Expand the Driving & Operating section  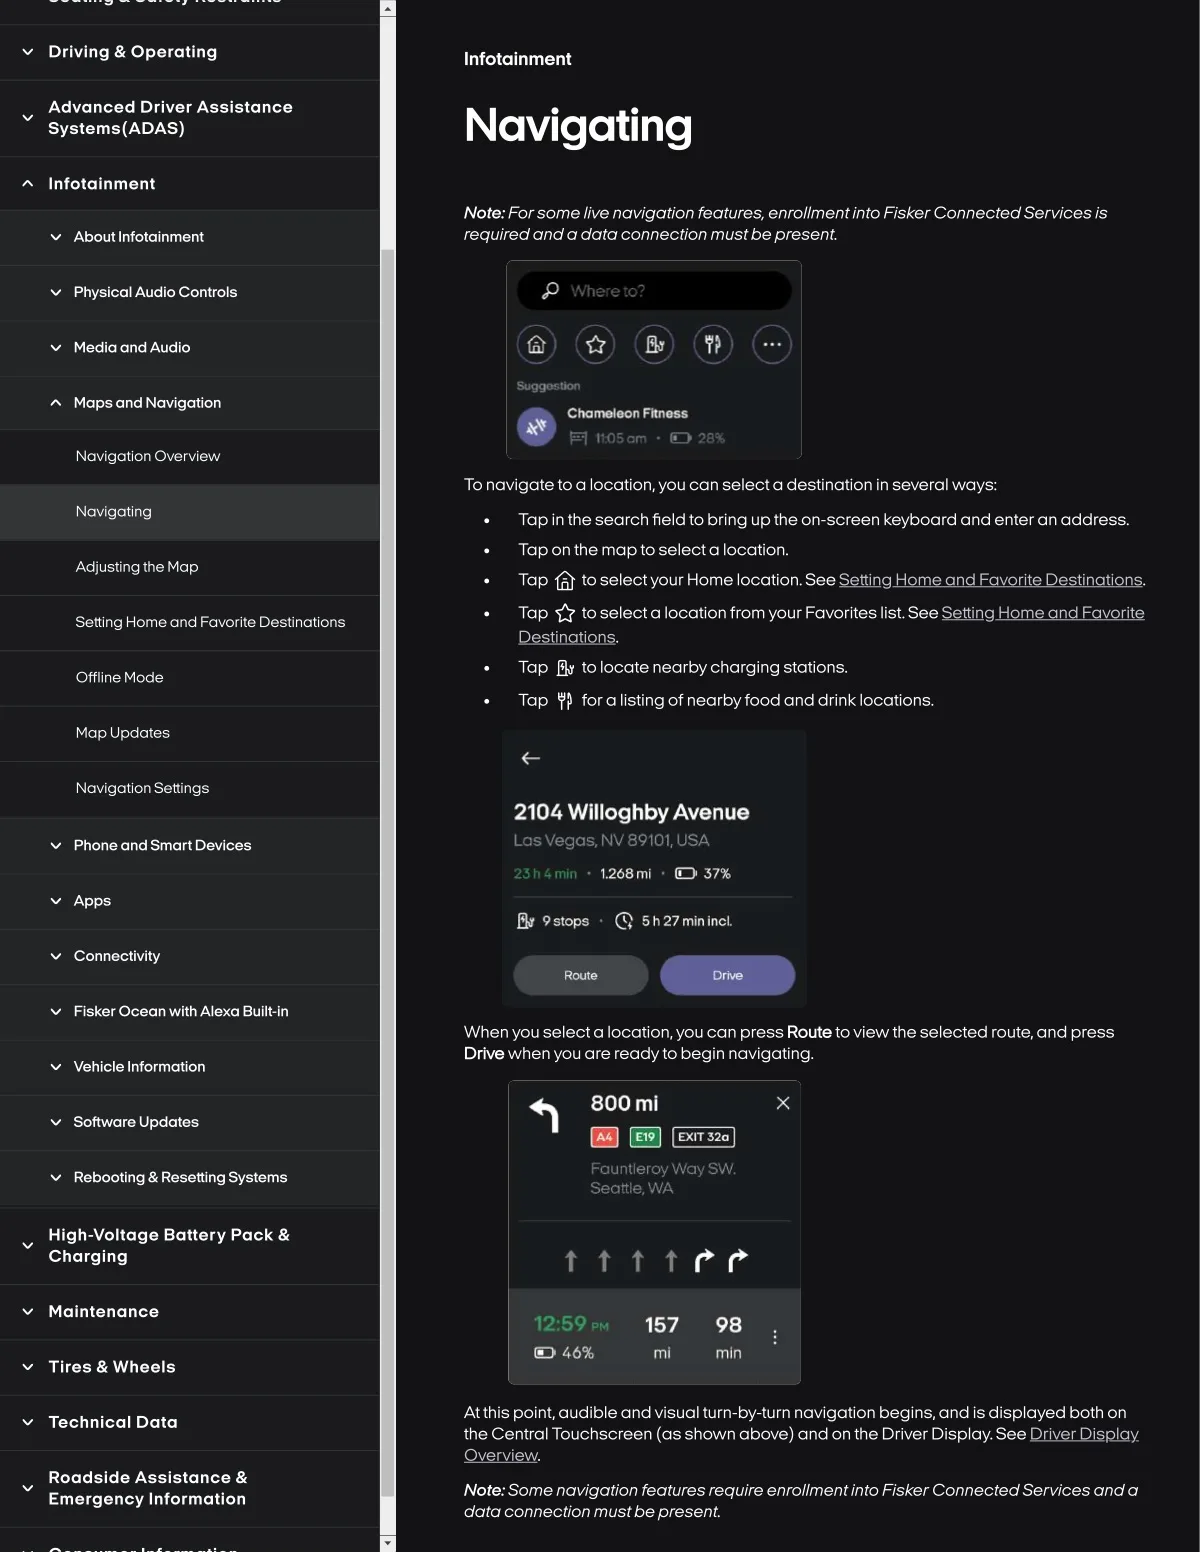click(190, 52)
